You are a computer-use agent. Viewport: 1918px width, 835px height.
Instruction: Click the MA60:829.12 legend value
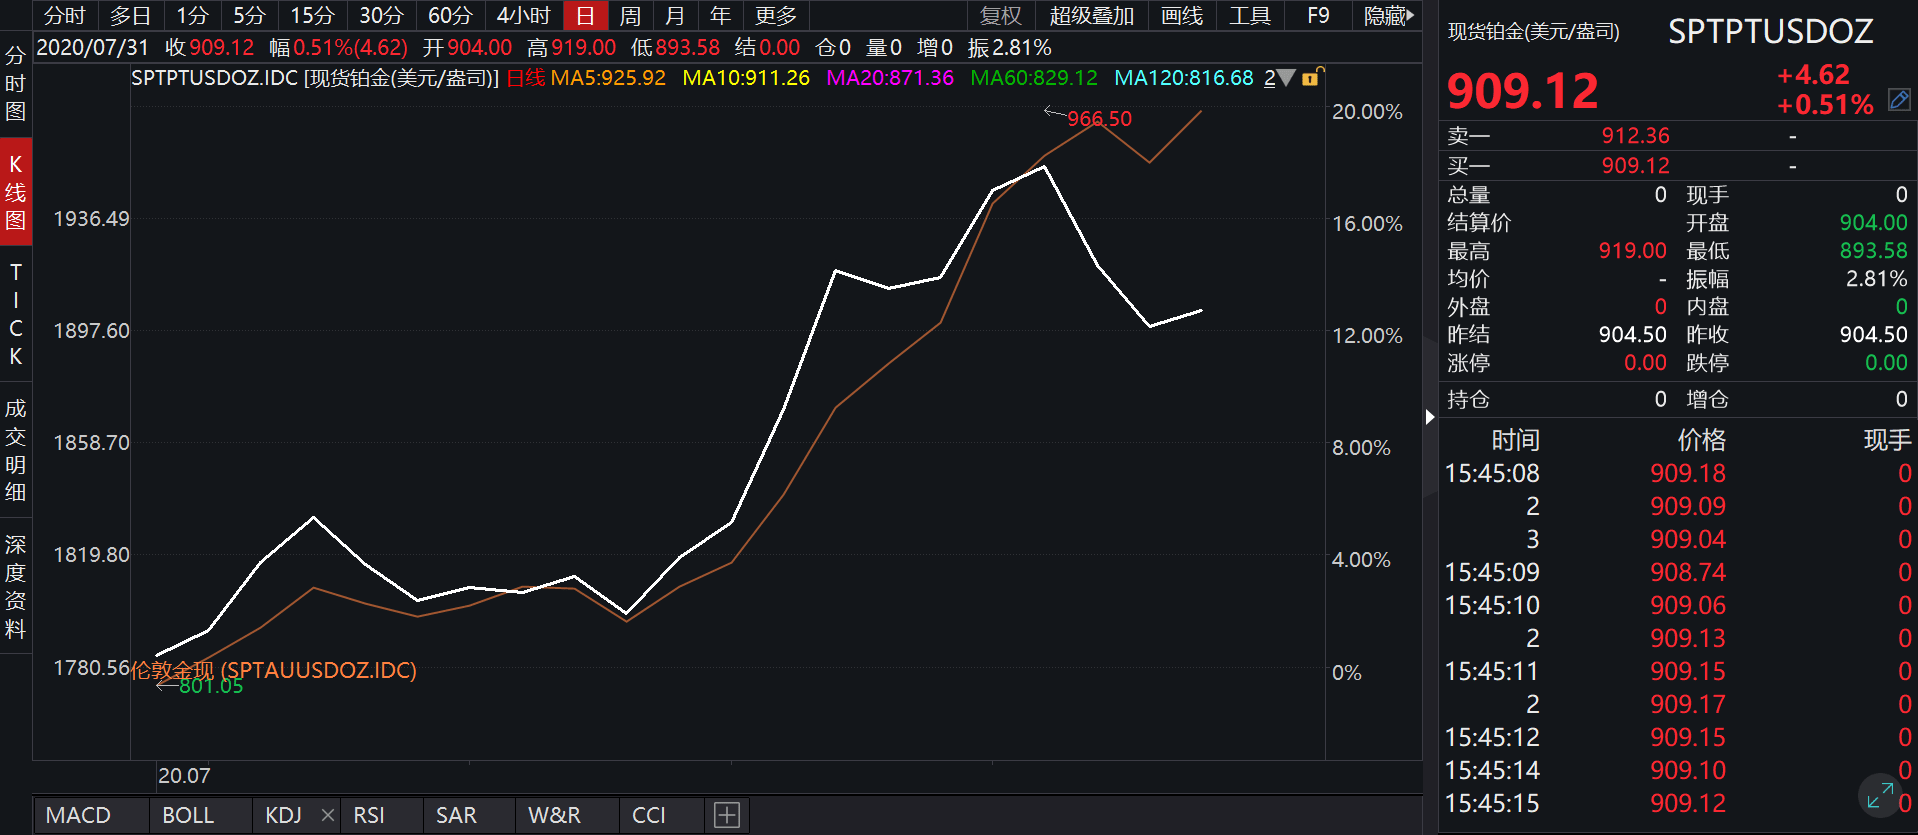coord(1034,78)
